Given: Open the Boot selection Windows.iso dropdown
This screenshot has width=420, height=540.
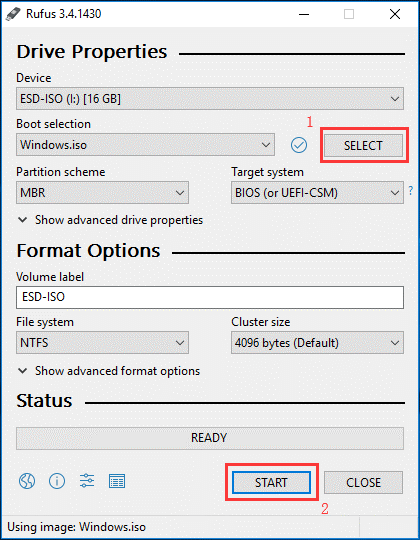Looking at the screenshot, I should [145, 145].
